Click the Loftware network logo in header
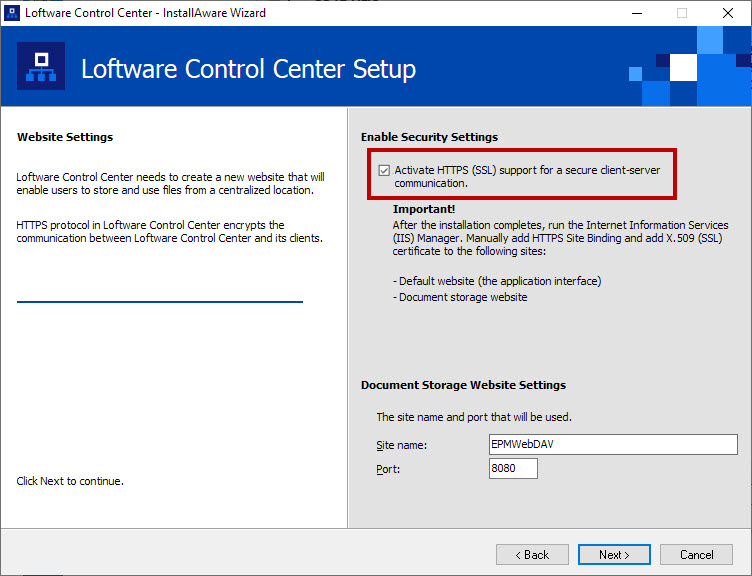Viewport: 752px width, 576px height. coord(41,67)
